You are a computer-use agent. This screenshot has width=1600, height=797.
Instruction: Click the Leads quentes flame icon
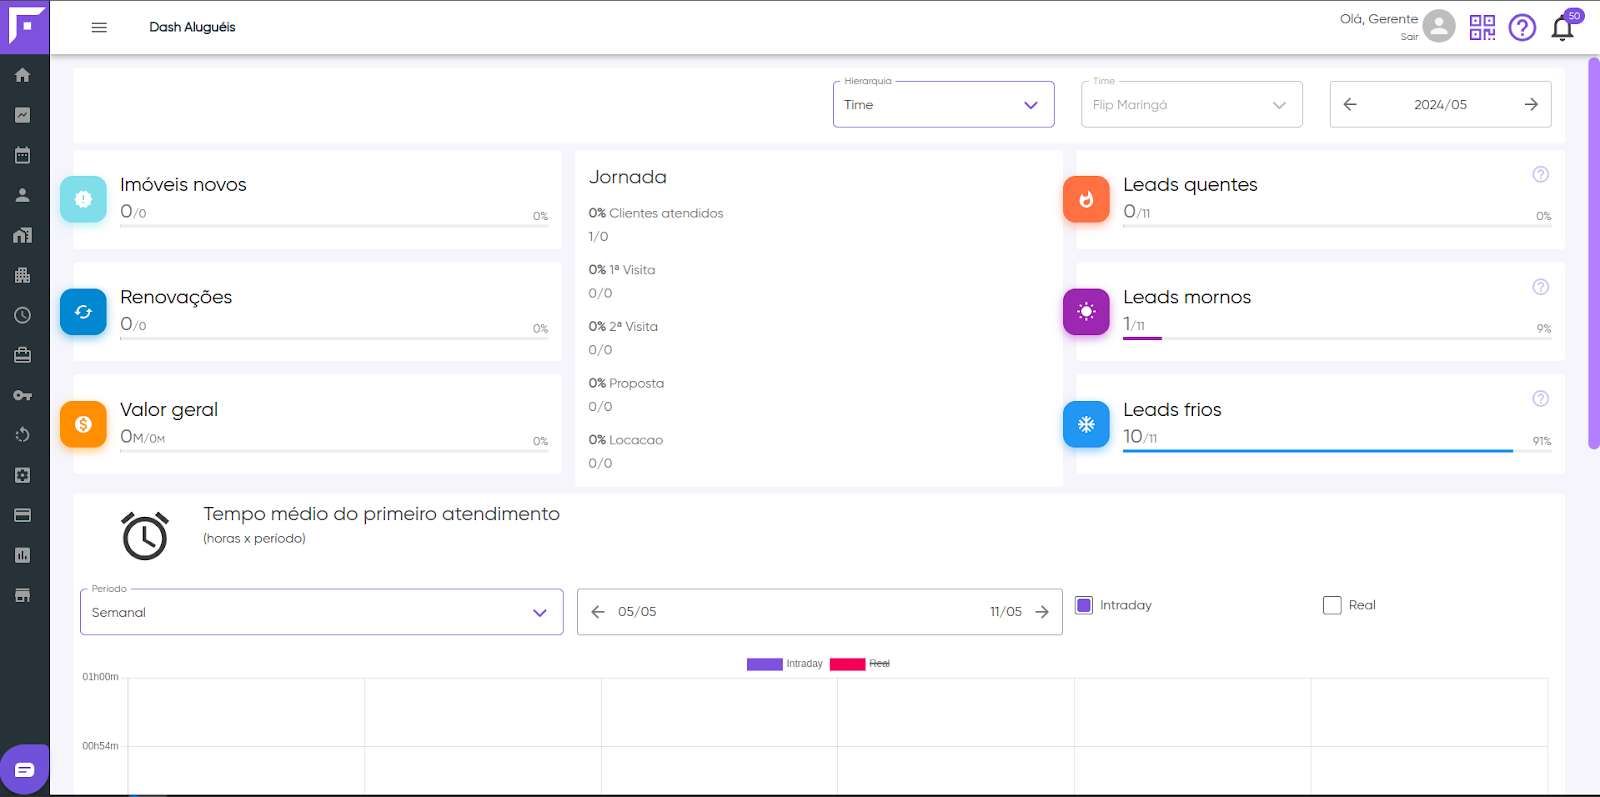click(1086, 199)
